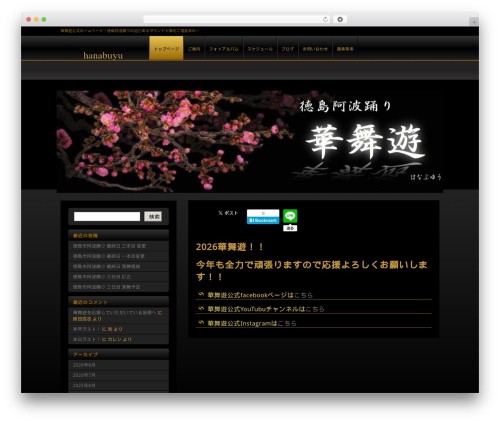Open recent post 最終日 二本目 変更
Screen dimensions: 500x423
click(x=109, y=246)
